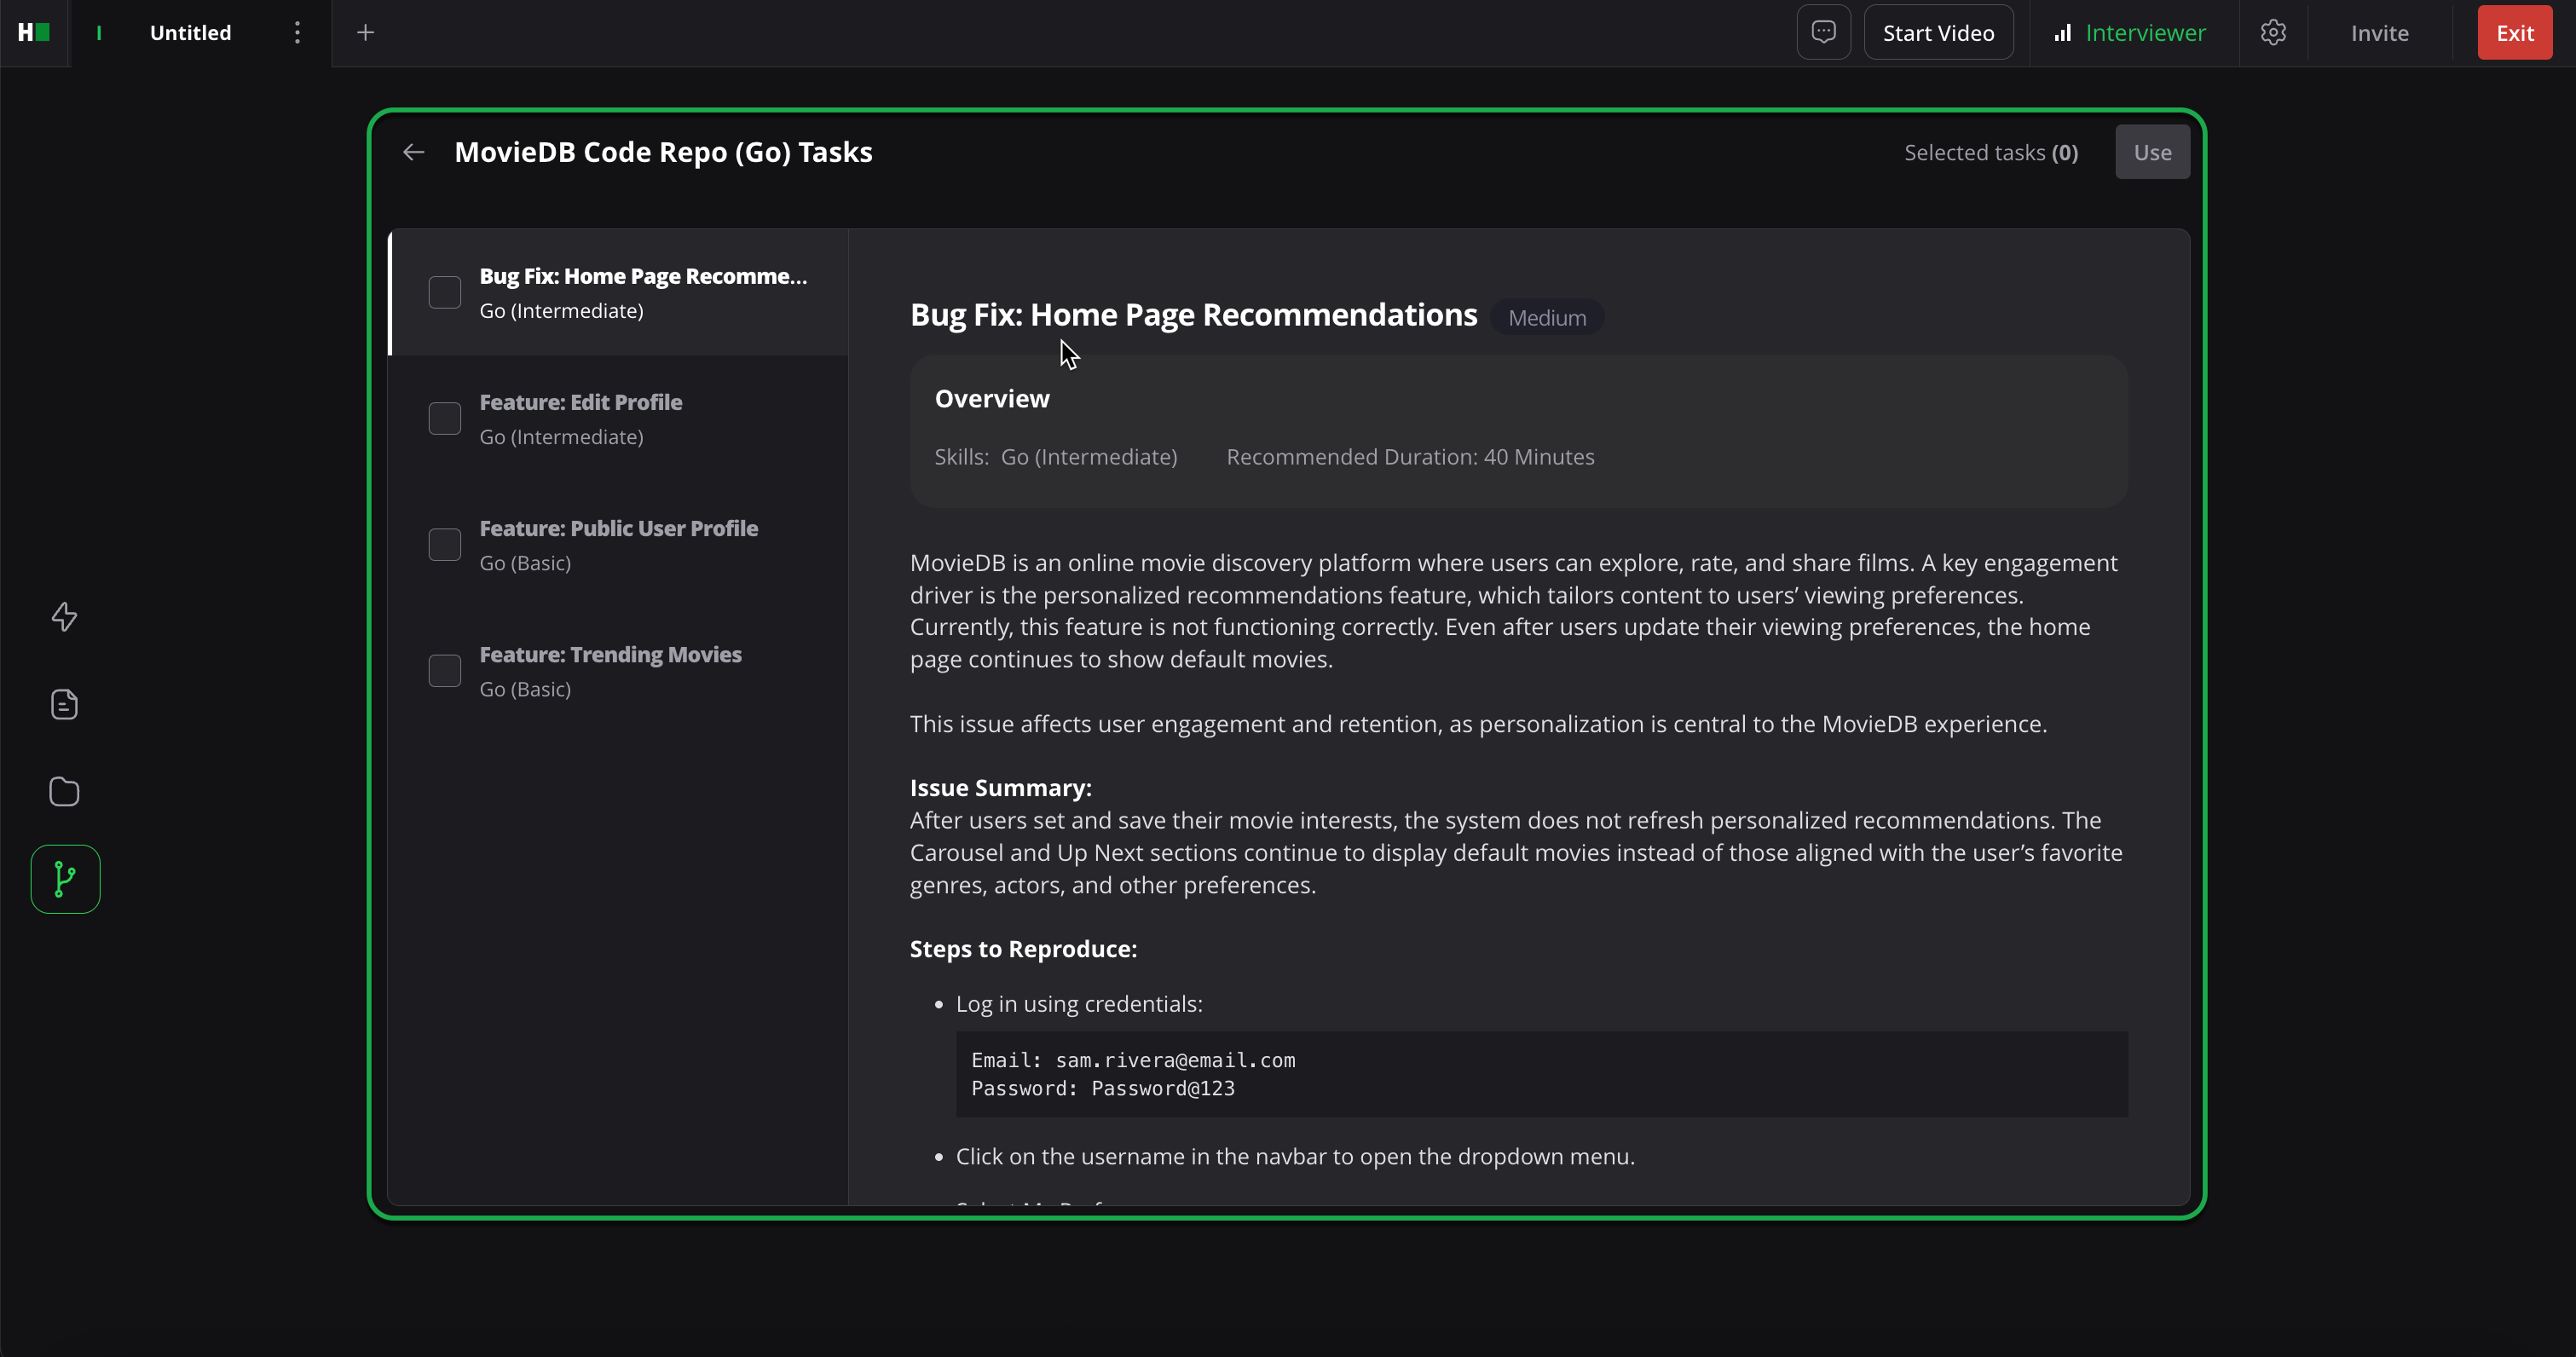Open the lightning bolt sidebar icon
This screenshot has height=1357, width=2576.
pyautogui.click(x=64, y=617)
